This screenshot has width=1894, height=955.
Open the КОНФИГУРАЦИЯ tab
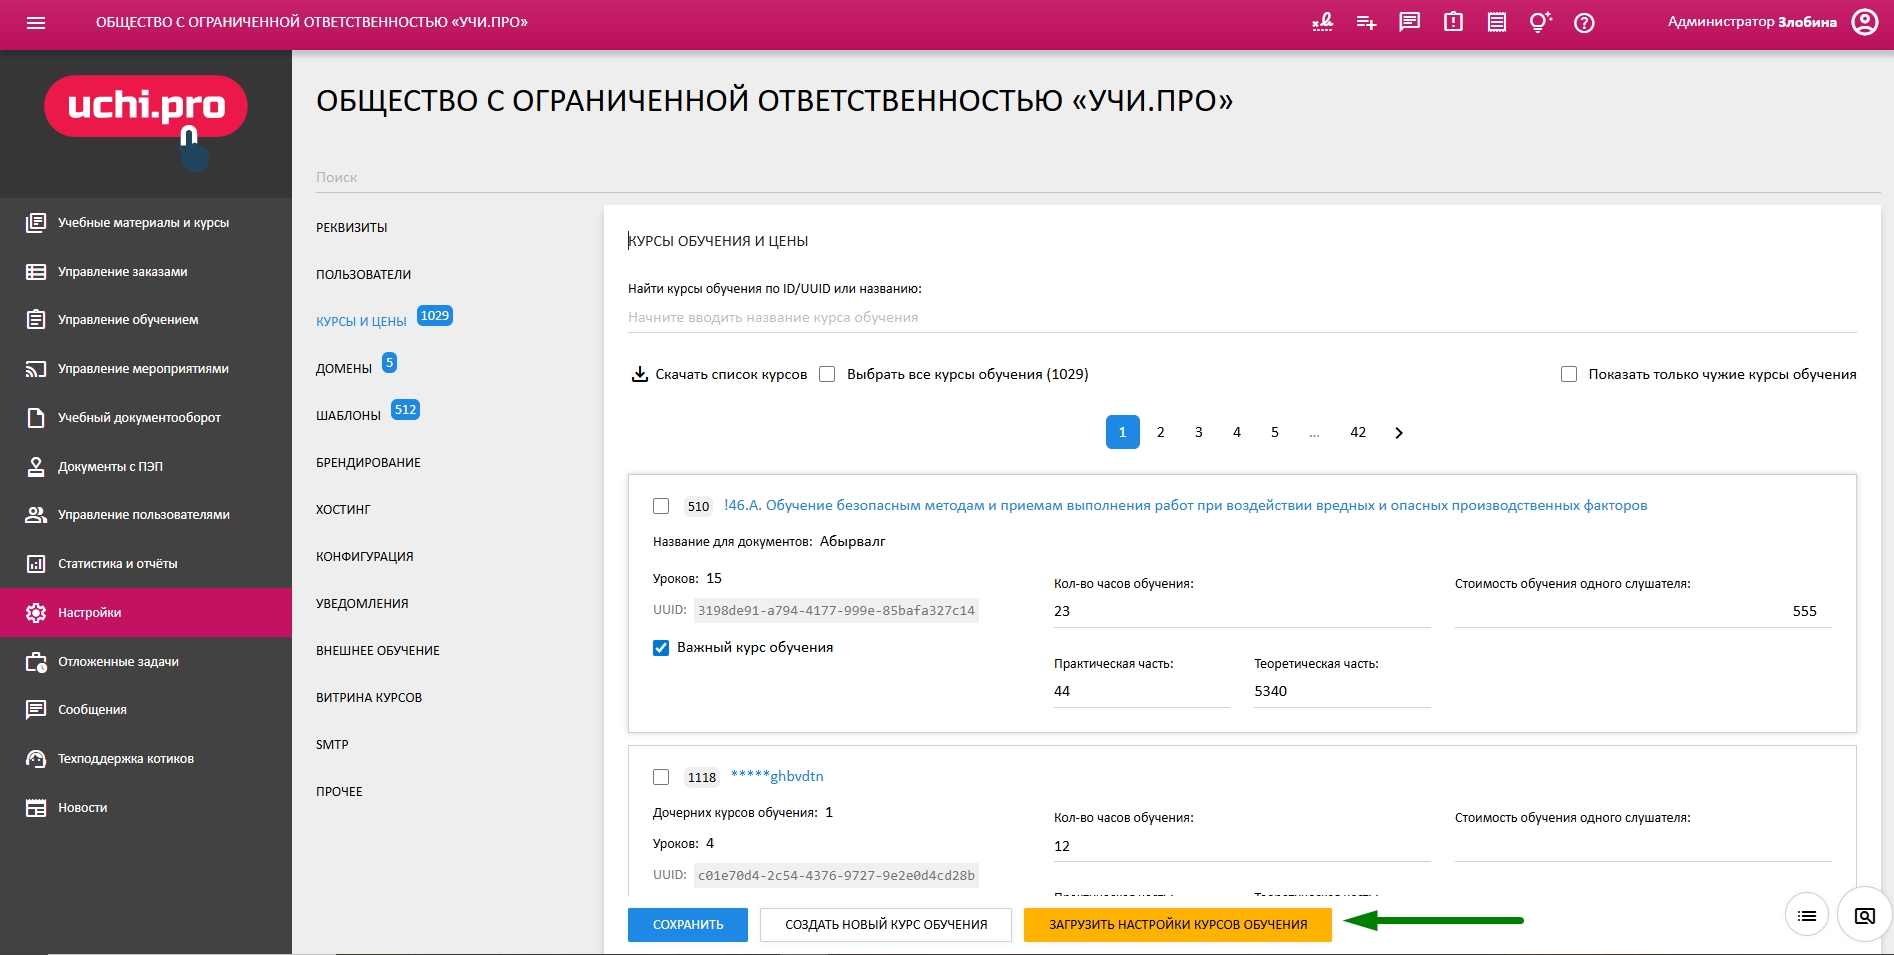(x=365, y=557)
